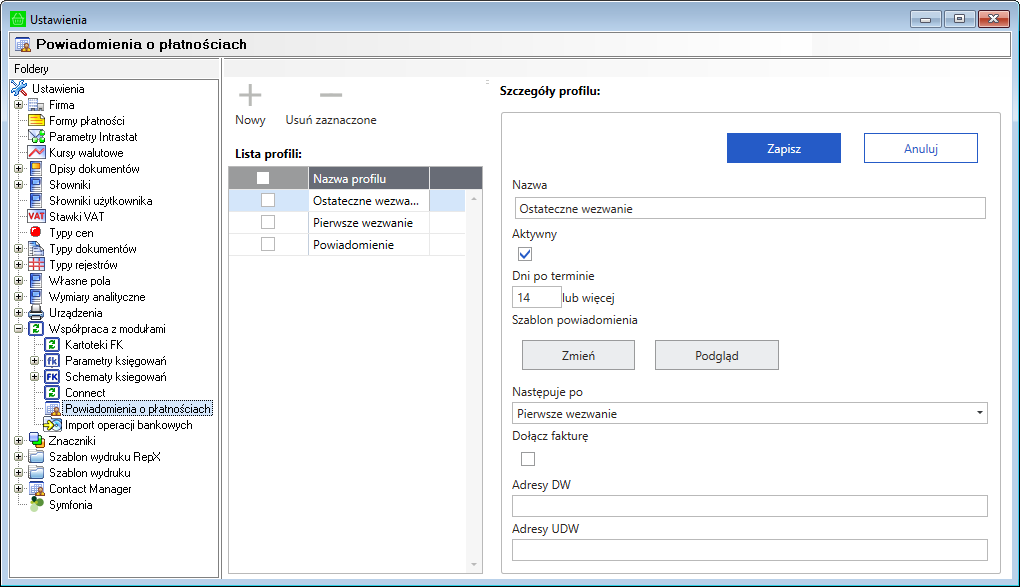Click the Zmień template button
This screenshot has height=587, width=1020.
(x=578, y=355)
